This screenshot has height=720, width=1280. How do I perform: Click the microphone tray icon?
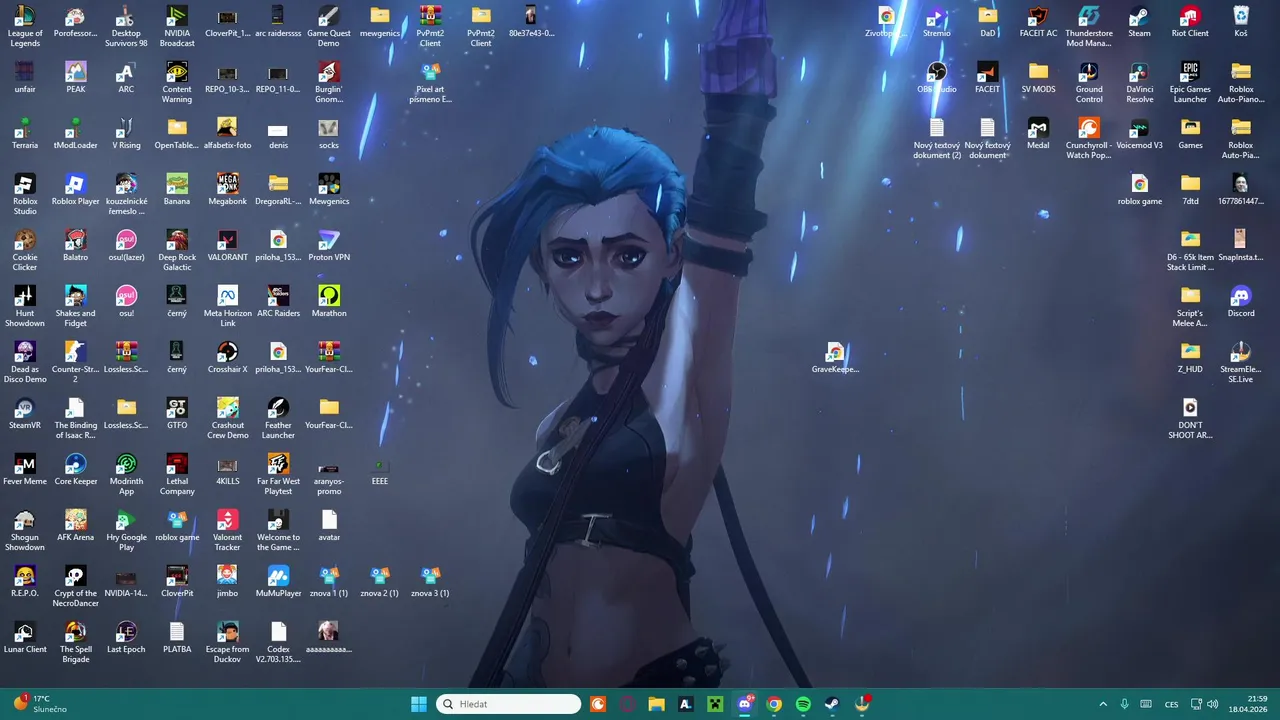tap(1125, 704)
